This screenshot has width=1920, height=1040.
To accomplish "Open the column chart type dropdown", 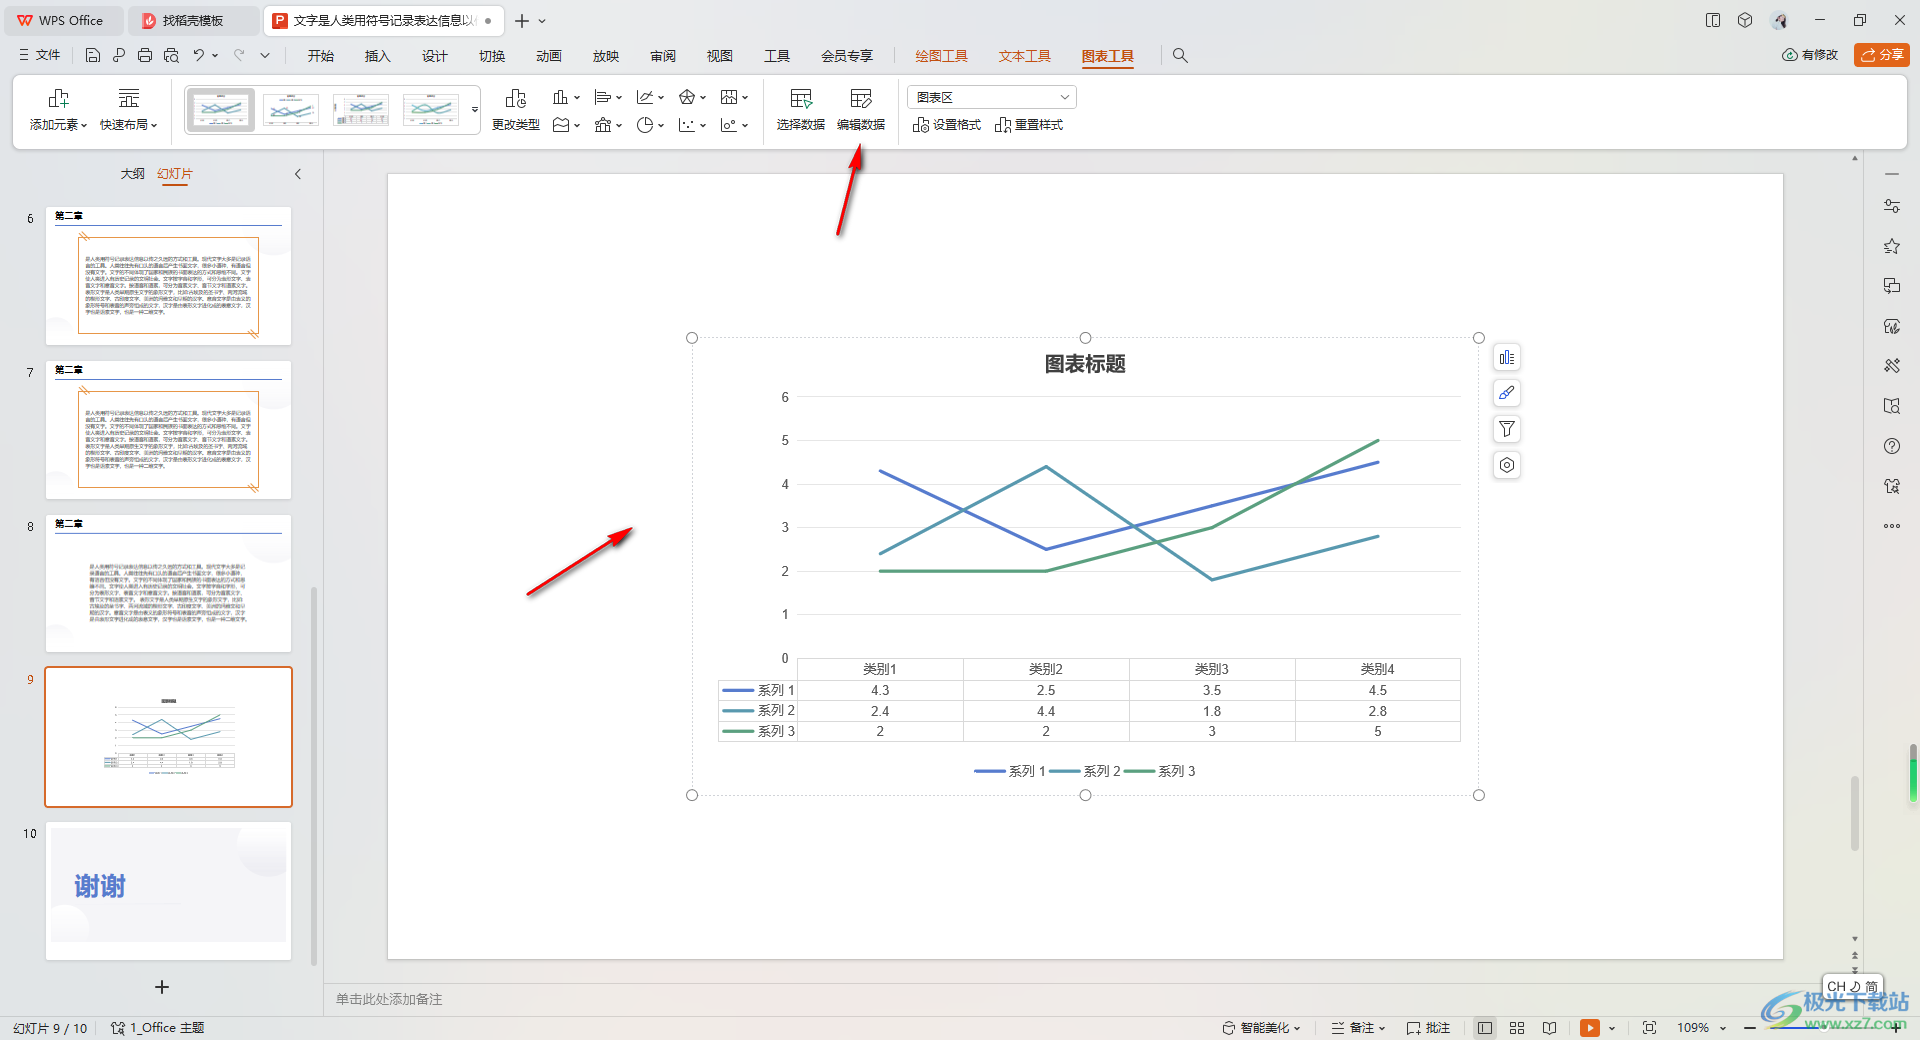I will click(x=566, y=97).
